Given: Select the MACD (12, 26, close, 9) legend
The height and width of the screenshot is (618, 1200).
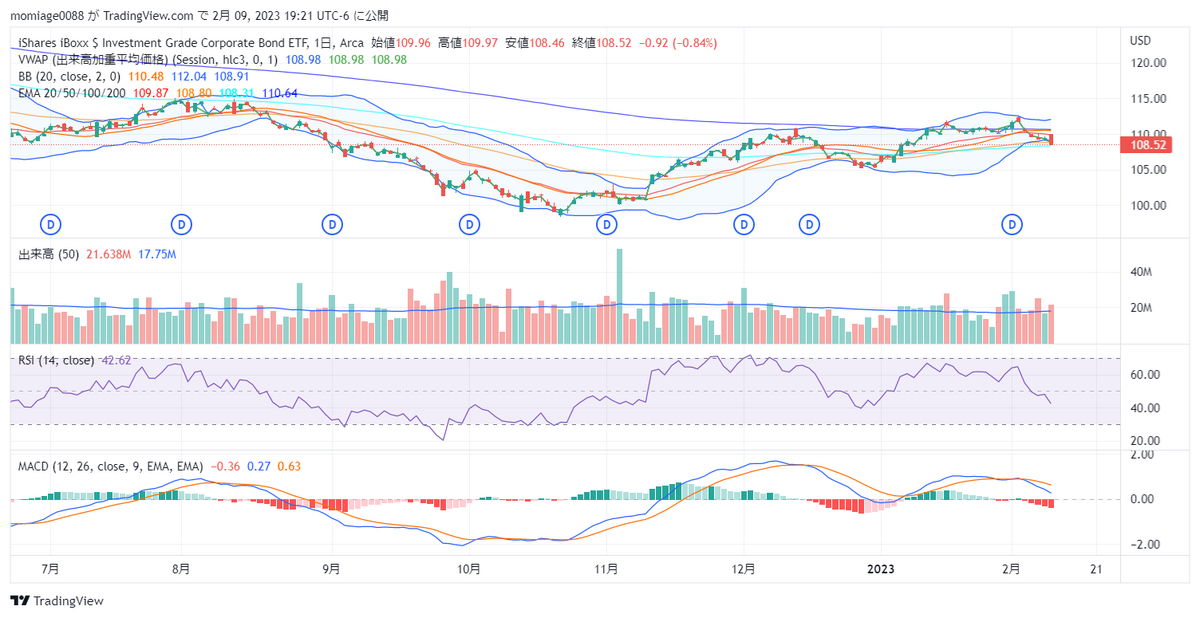Looking at the screenshot, I should (111, 466).
